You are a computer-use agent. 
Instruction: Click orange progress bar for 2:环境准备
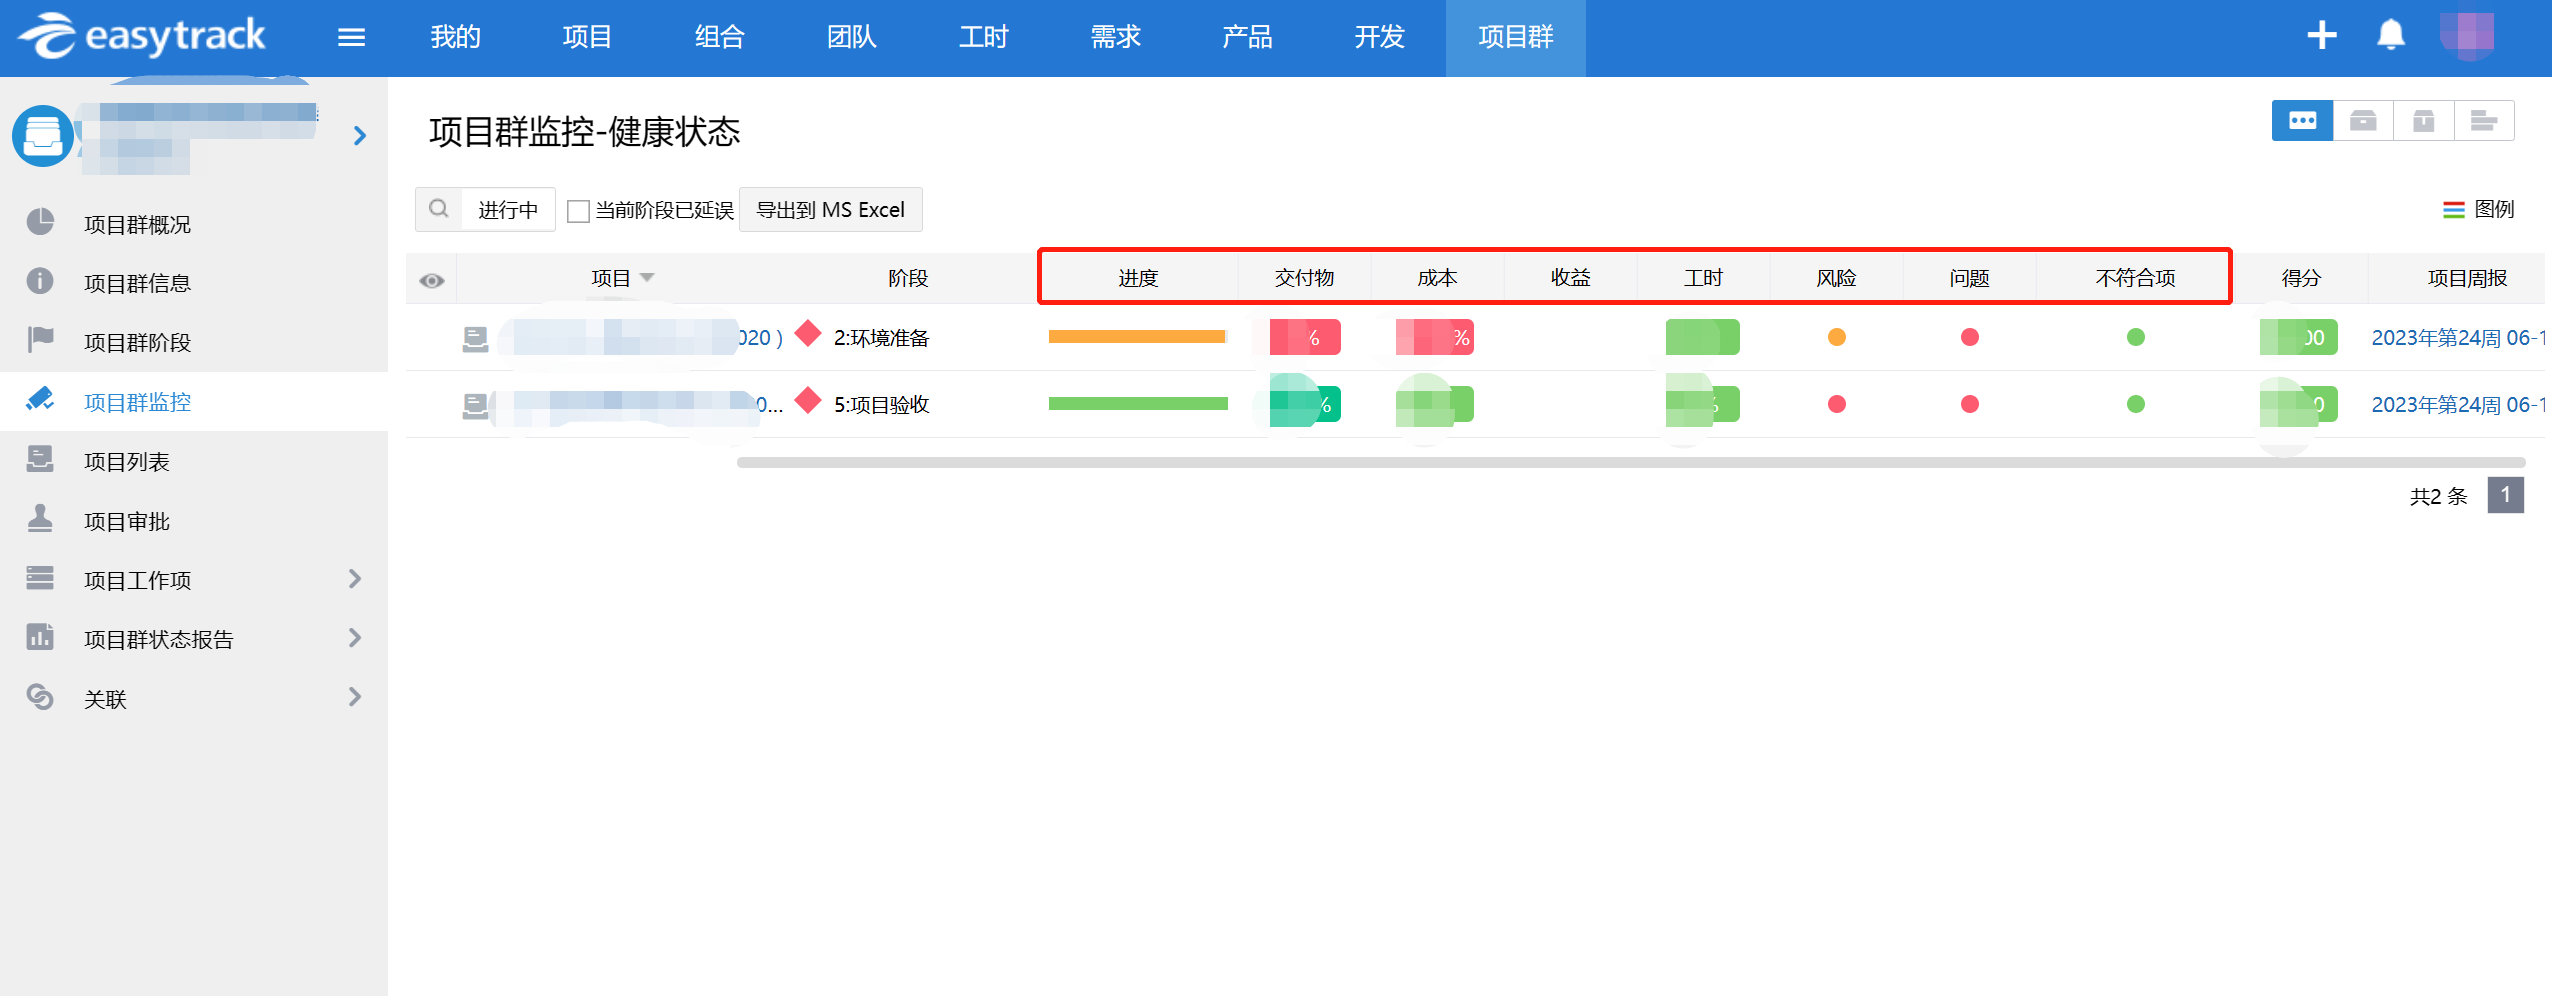coord(1138,337)
